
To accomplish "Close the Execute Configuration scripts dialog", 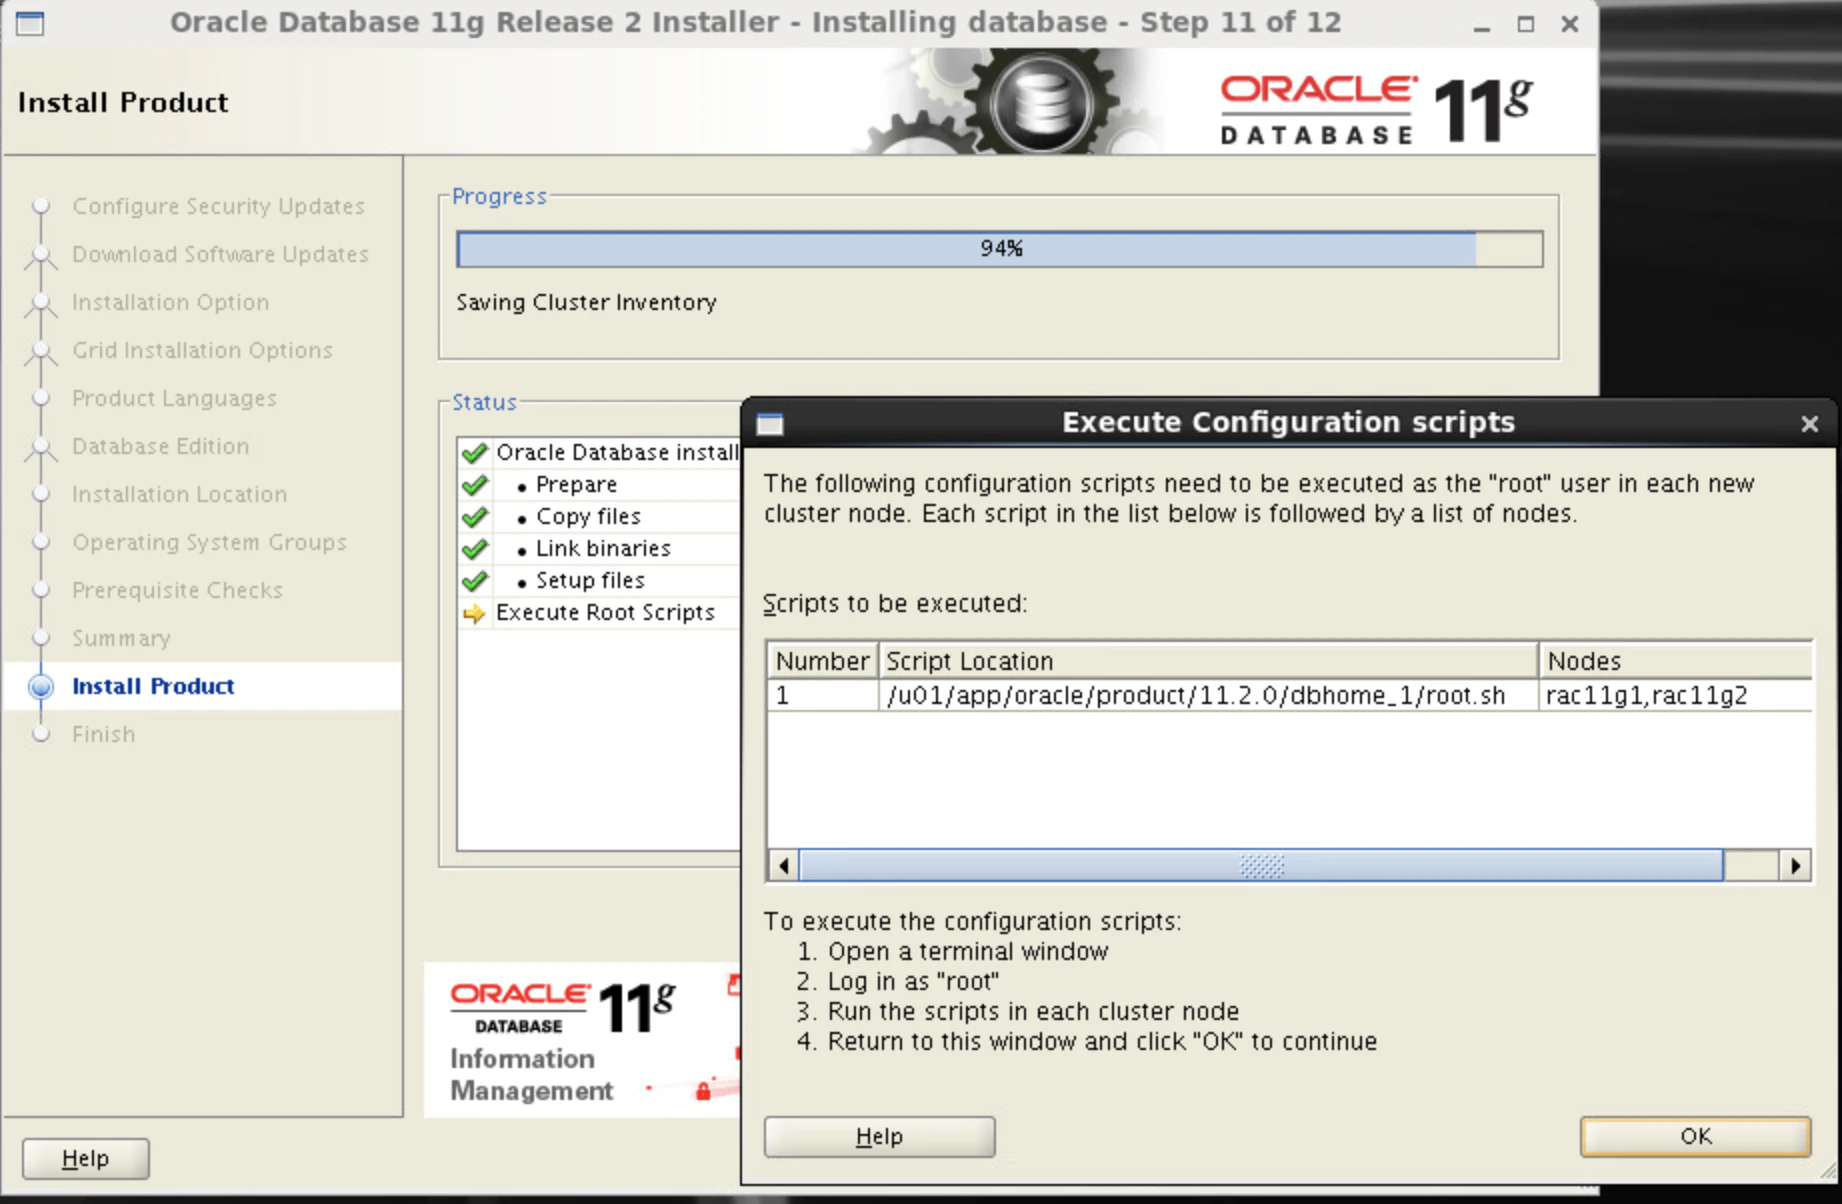I will click(1809, 424).
